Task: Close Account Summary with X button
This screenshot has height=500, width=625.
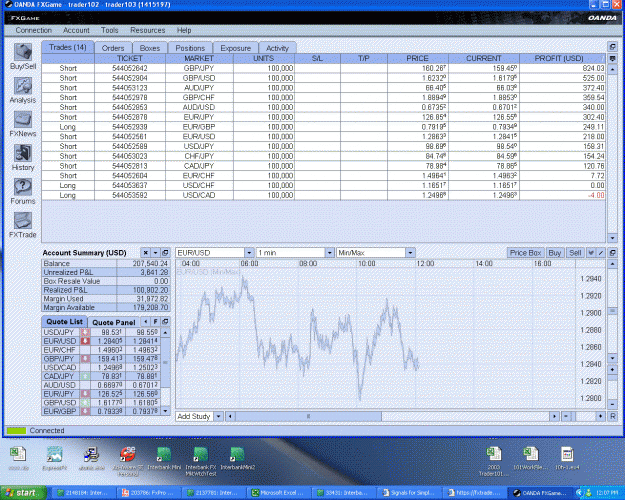Action: pos(145,253)
